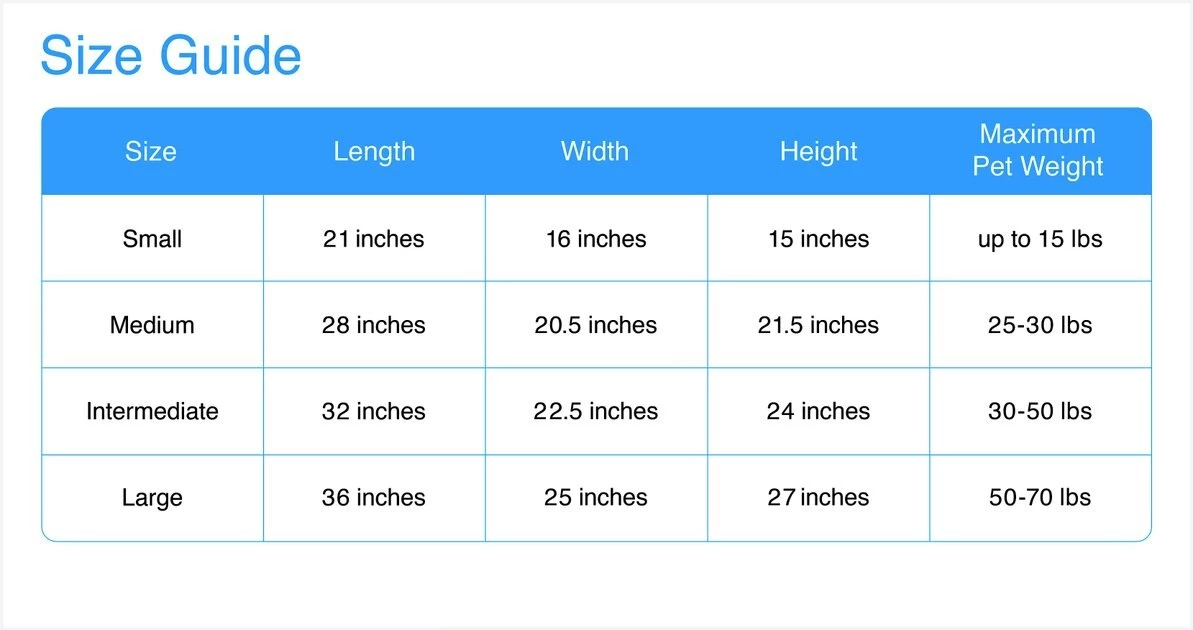Click the 27 inches height cell
Image resolution: width=1193 pixels, height=630 pixels.
tap(818, 497)
